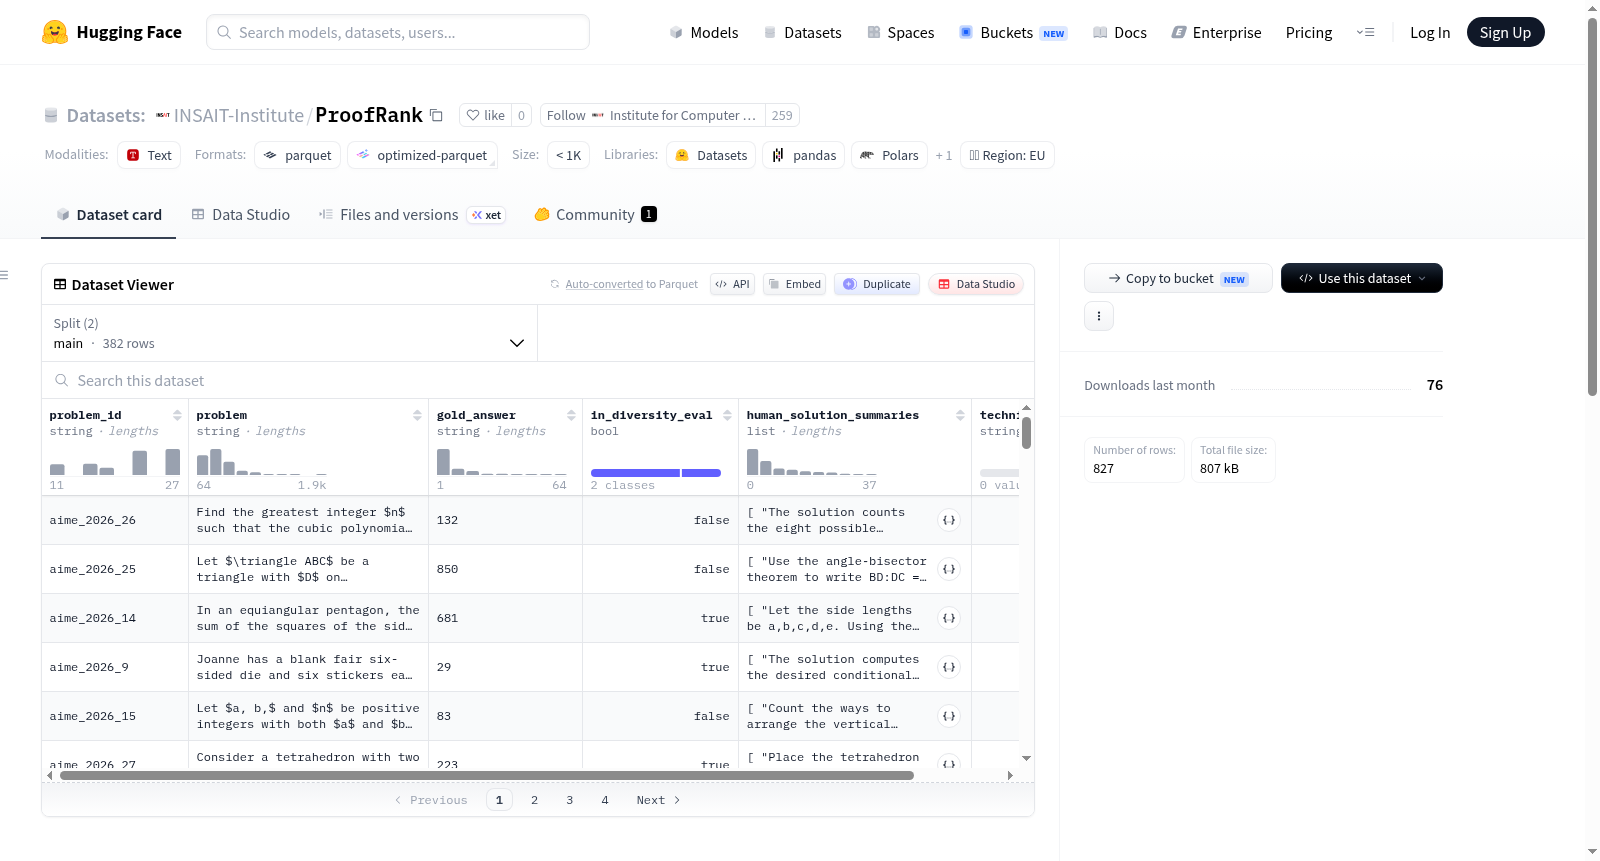1600x861 pixels.
Task: Click the Log In link
Action: coord(1430,32)
